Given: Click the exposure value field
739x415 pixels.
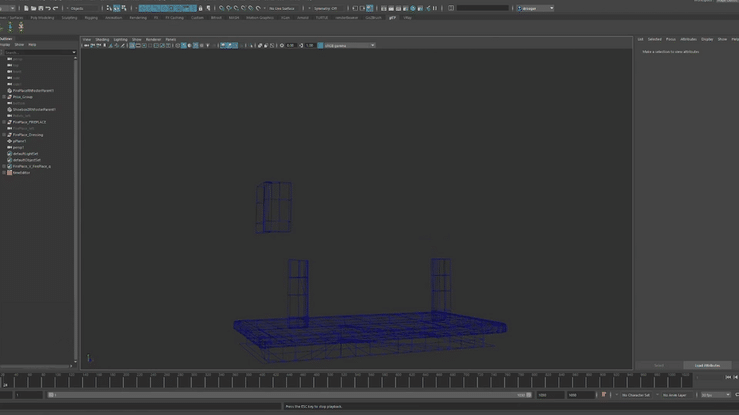Looking at the screenshot, I should [x=291, y=46].
